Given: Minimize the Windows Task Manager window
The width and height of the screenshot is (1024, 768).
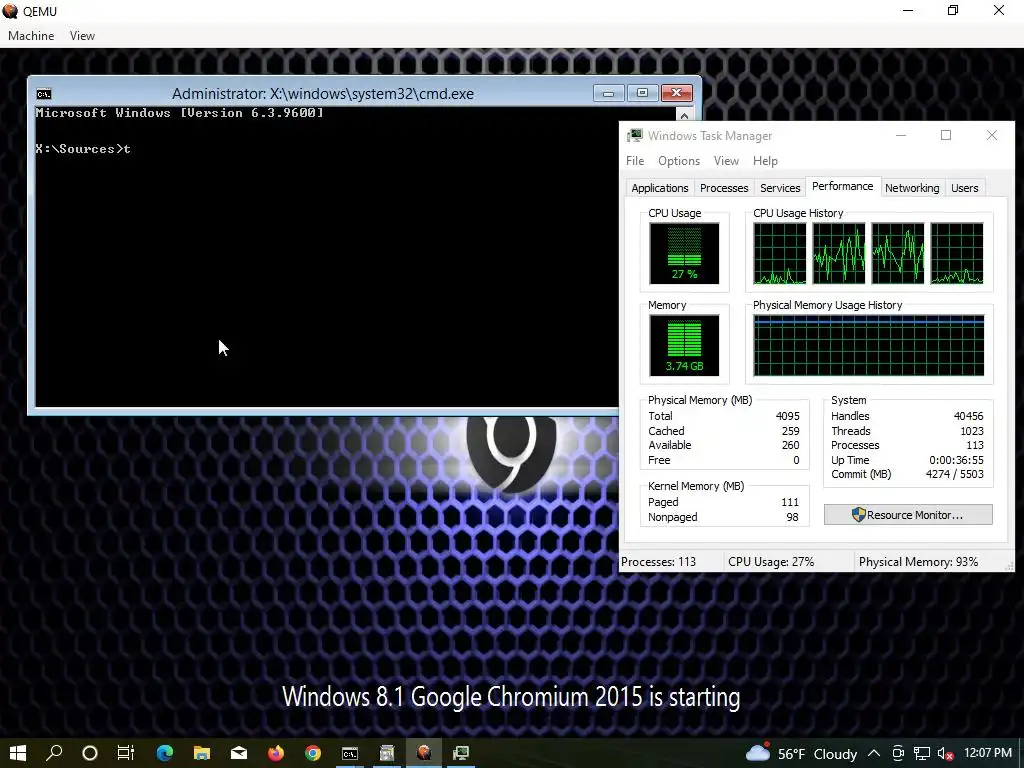Looking at the screenshot, I should [901, 135].
